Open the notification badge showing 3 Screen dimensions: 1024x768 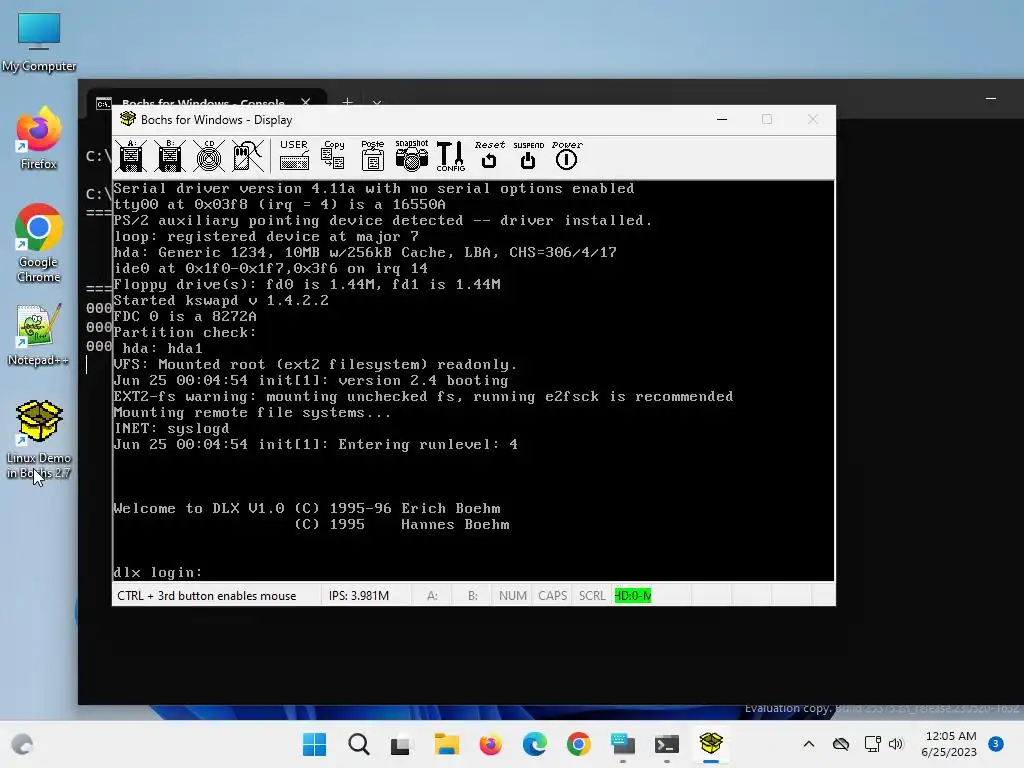(x=996, y=743)
